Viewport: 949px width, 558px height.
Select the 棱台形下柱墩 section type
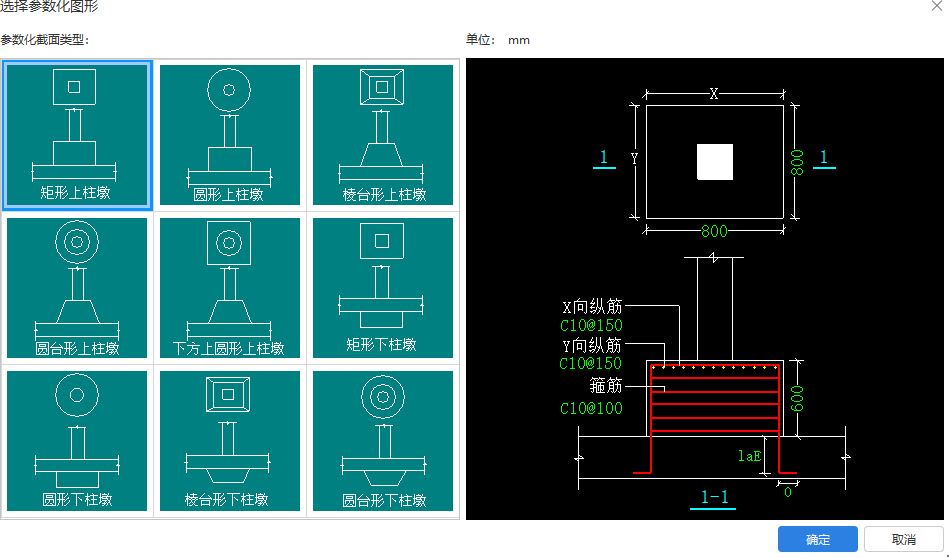pyautogui.click(x=230, y=441)
